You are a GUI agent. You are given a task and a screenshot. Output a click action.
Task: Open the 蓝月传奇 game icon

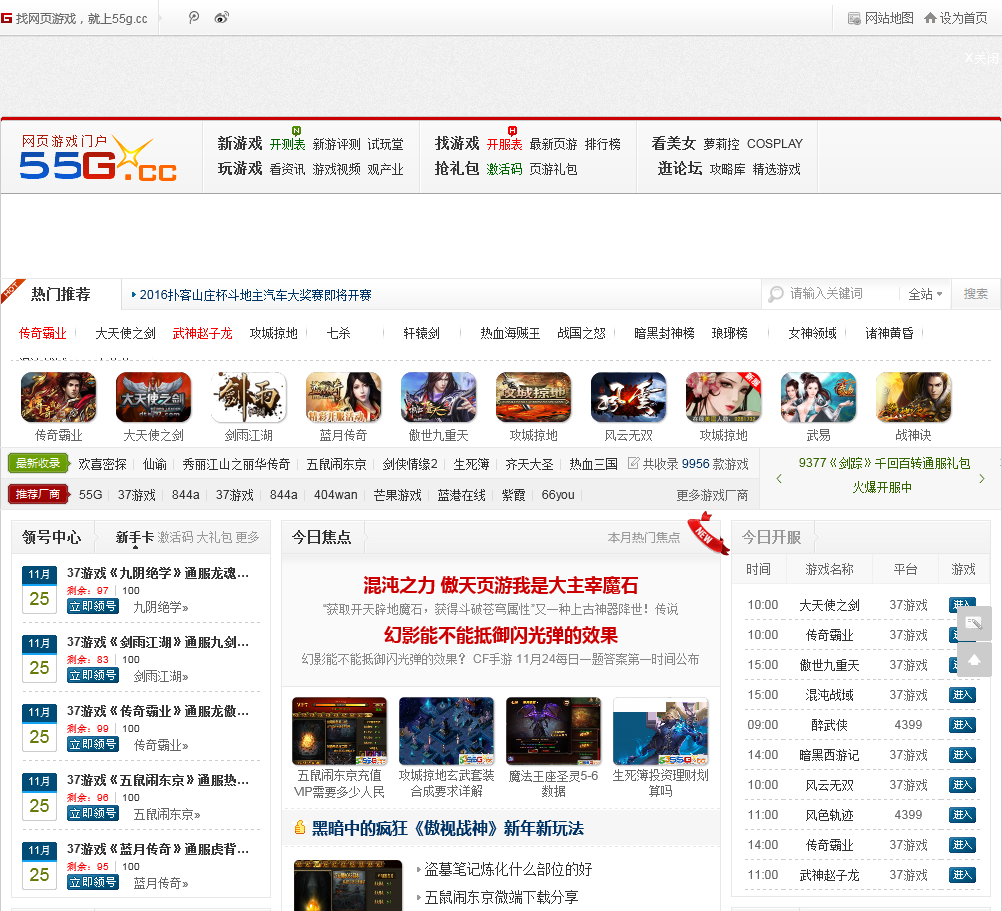pyautogui.click(x=344, y=397)
